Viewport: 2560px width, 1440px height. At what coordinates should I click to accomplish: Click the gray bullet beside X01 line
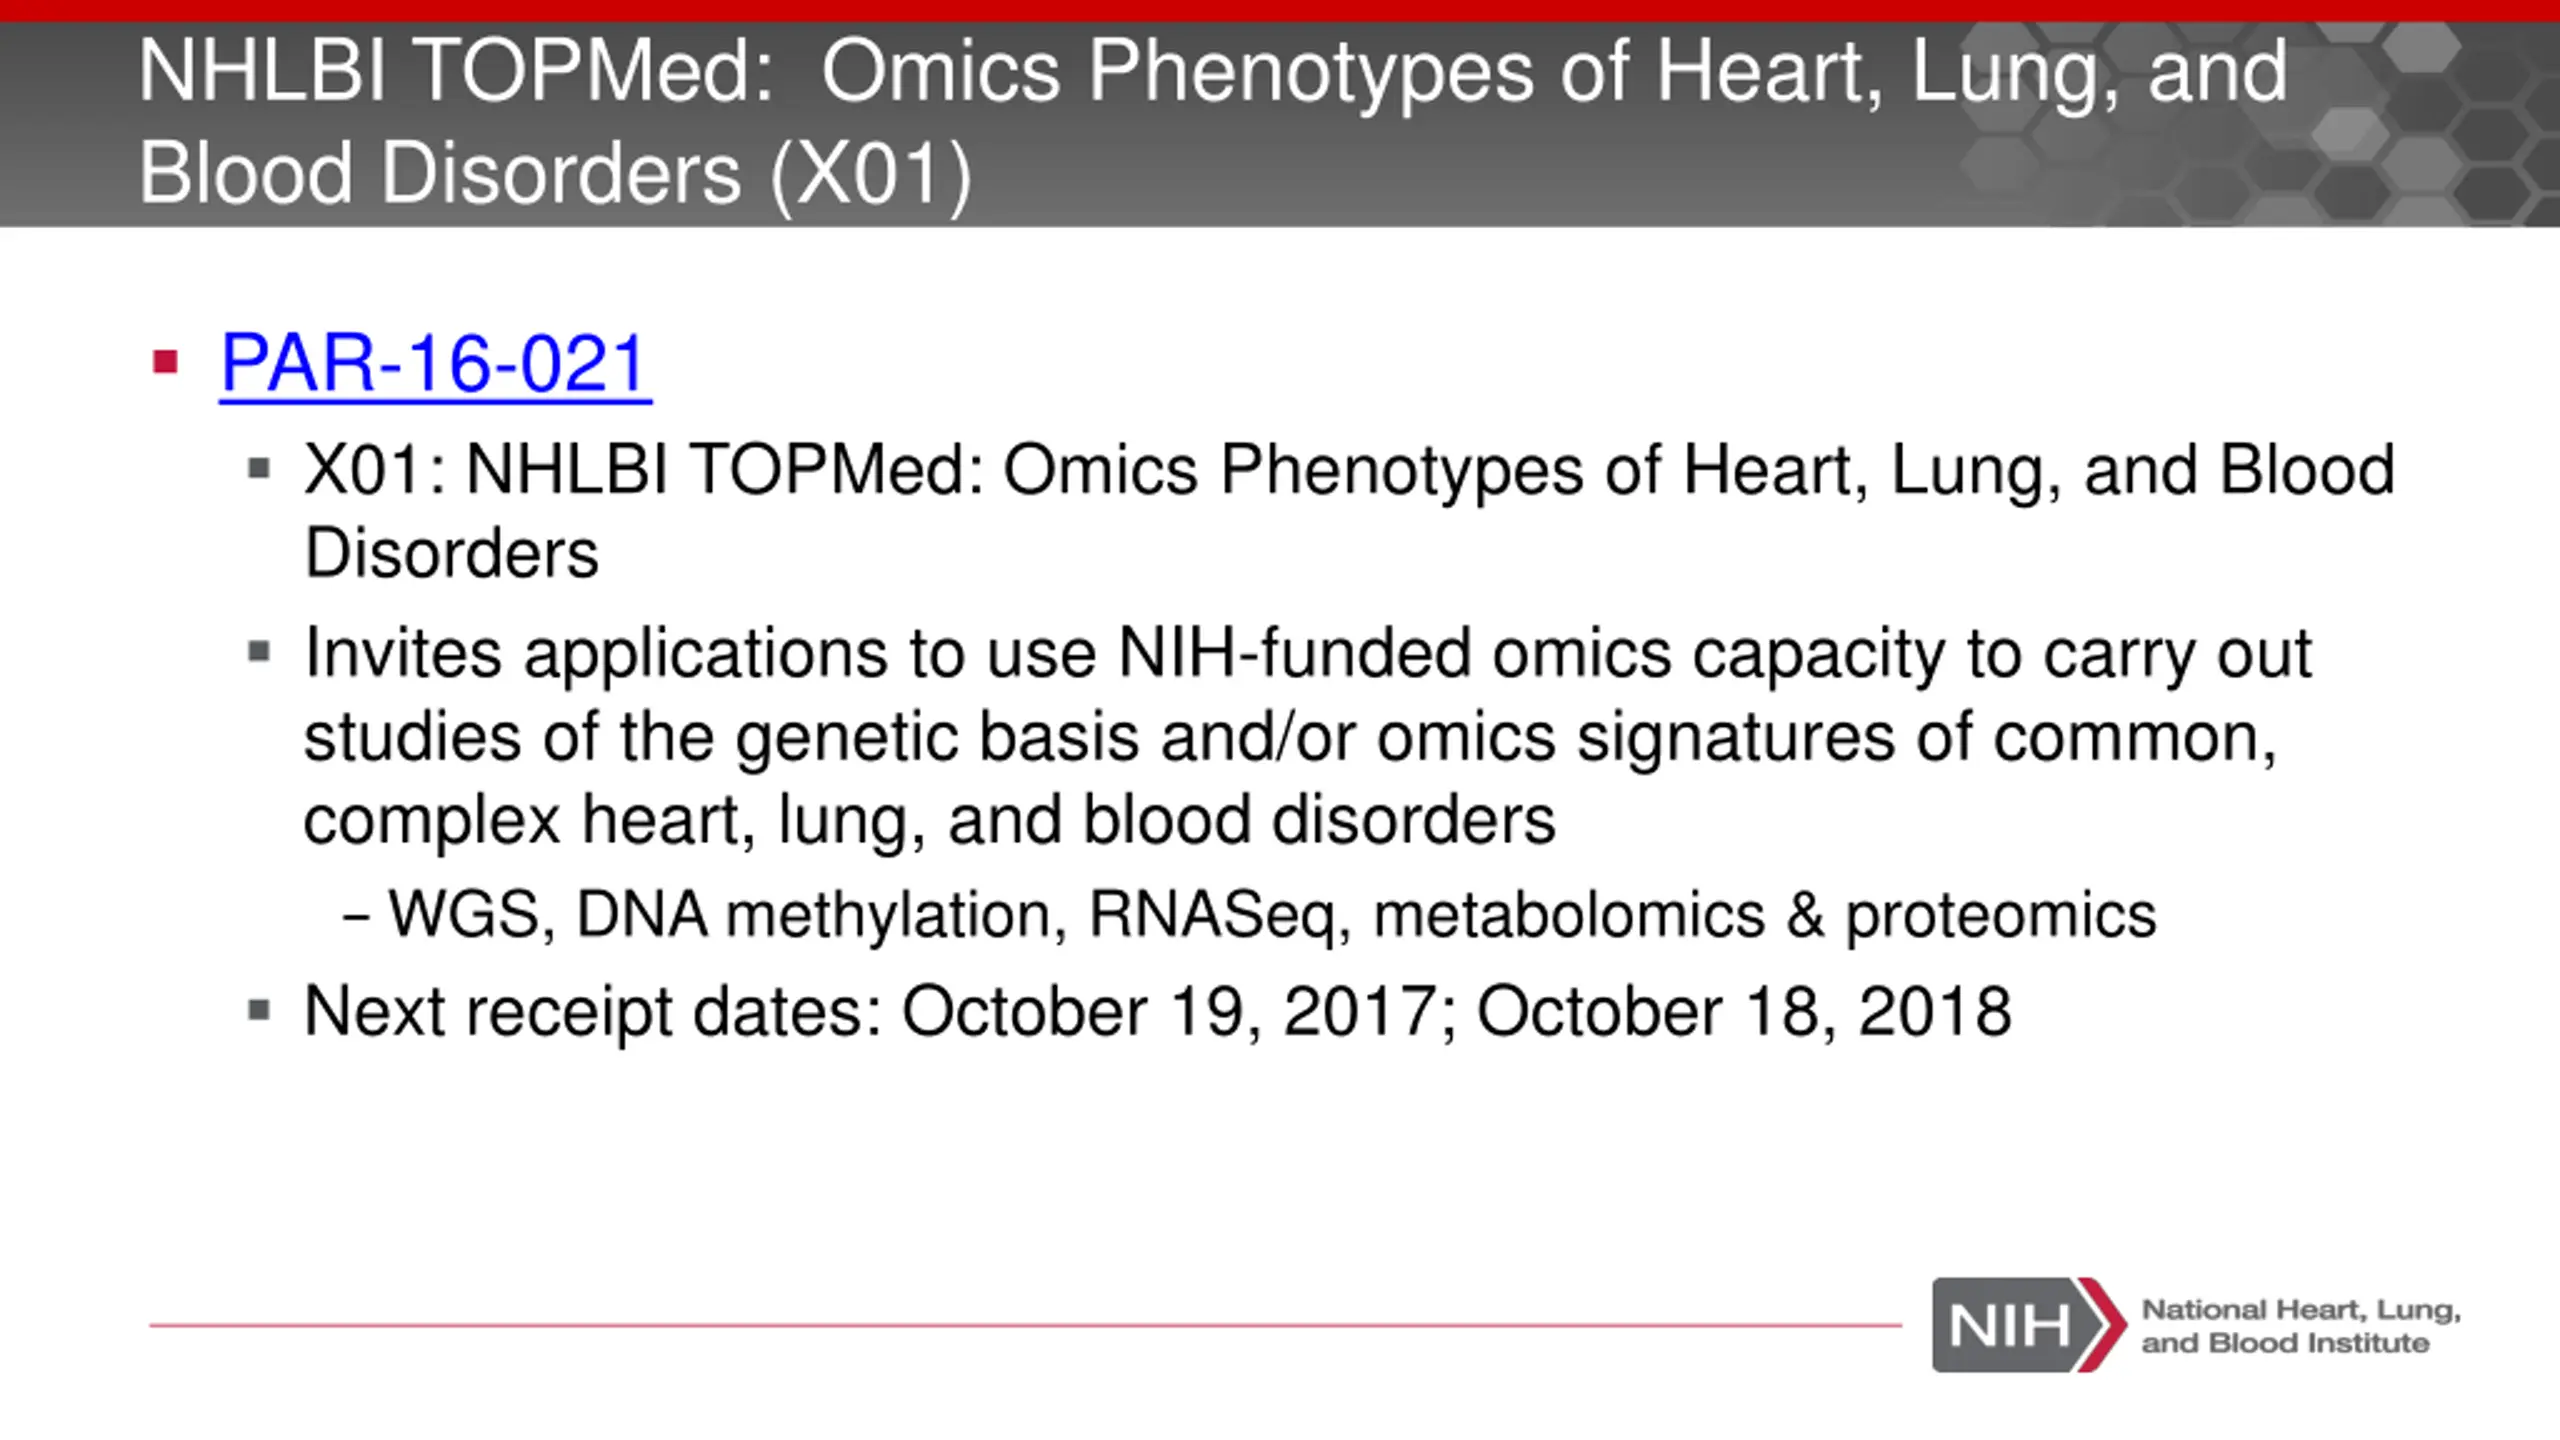[259, 468]
